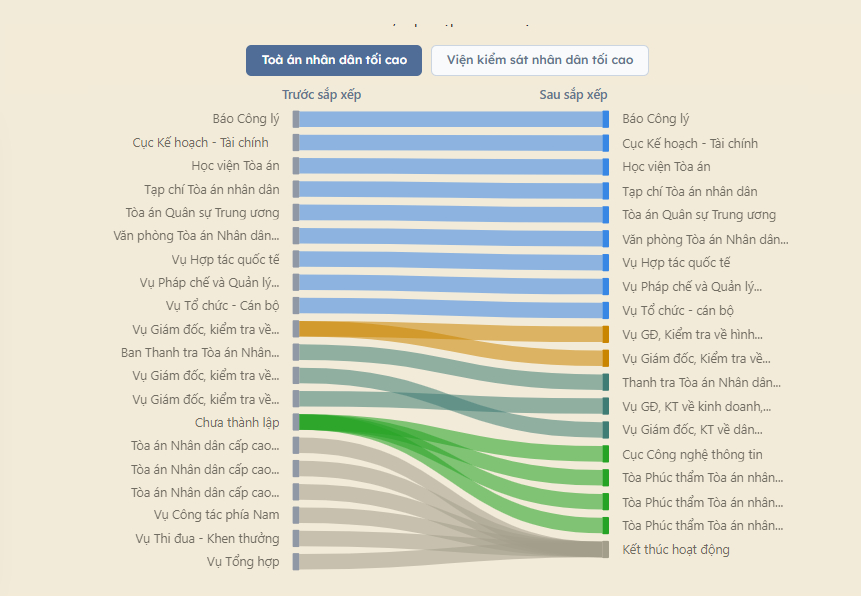Select the Cục Kế hoạch - Tài chính right label

[x=690, y=144]
